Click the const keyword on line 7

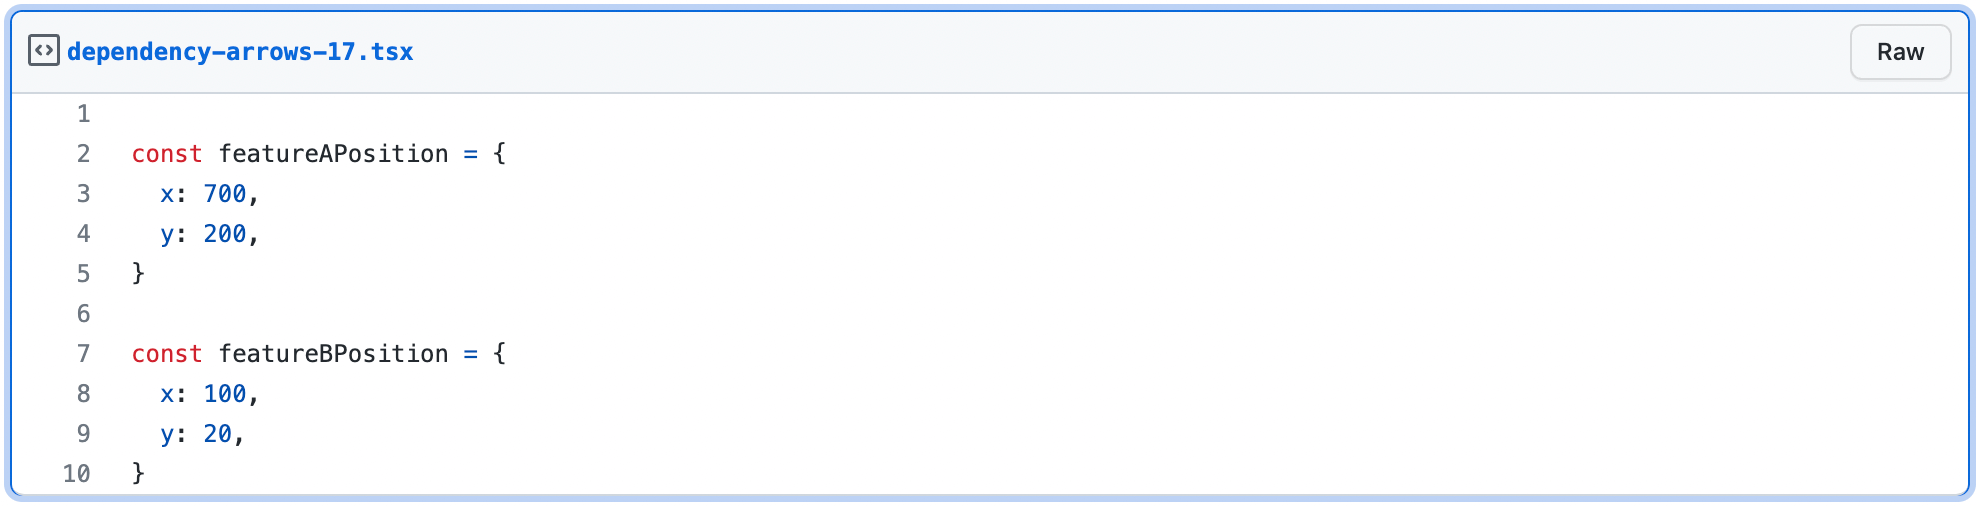(x=167, y=354)
